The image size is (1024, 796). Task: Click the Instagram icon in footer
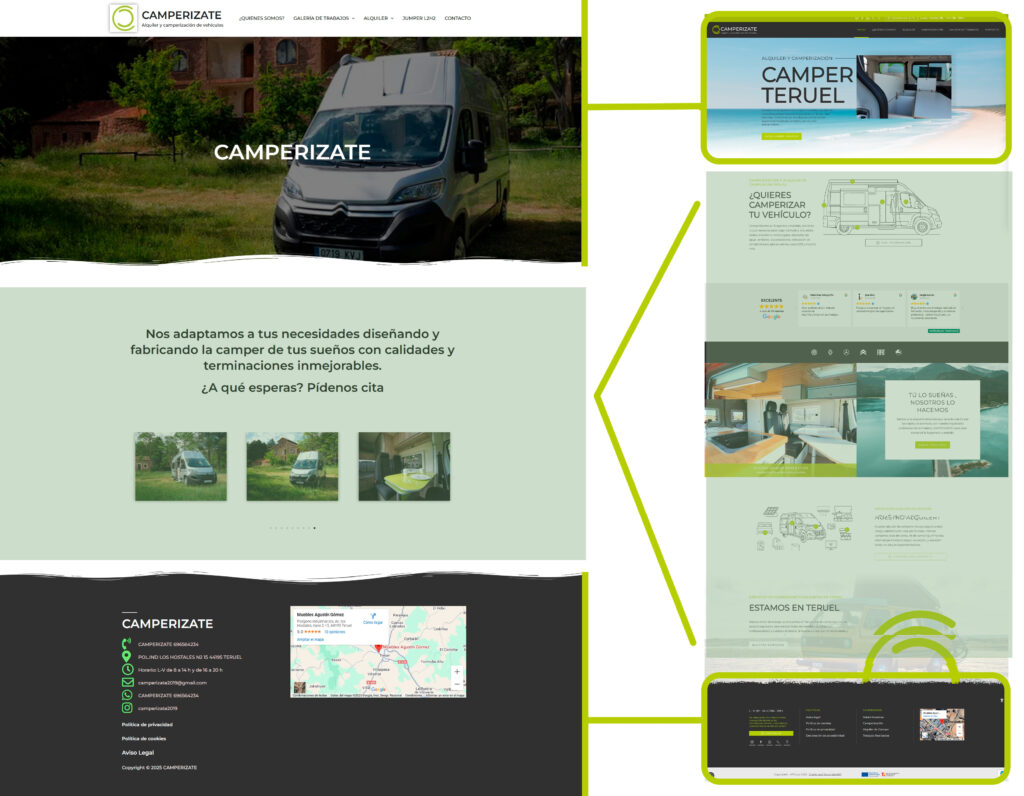(127, 708)
